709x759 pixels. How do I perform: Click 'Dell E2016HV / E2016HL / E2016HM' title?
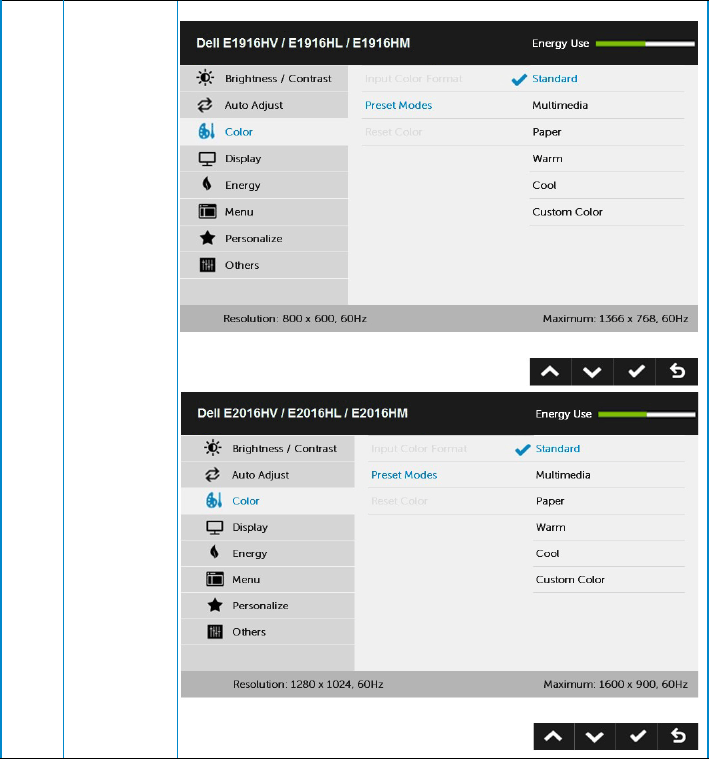click(302, 413)
